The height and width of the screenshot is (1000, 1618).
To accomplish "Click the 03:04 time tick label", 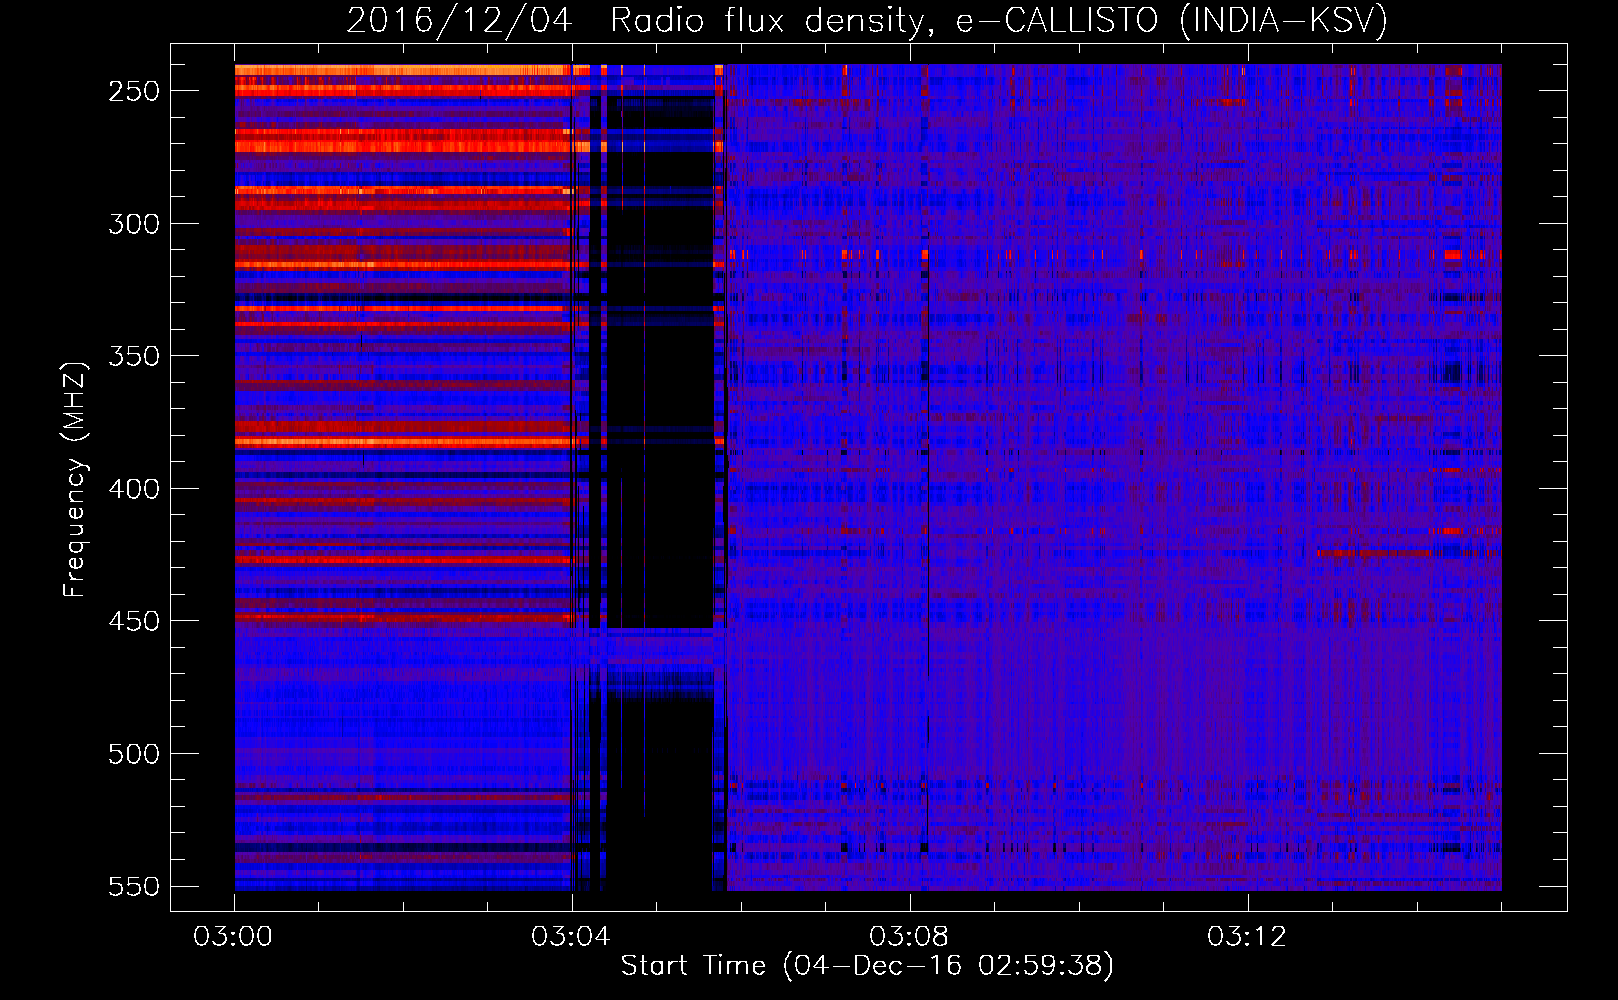I will tap(571, 937).
